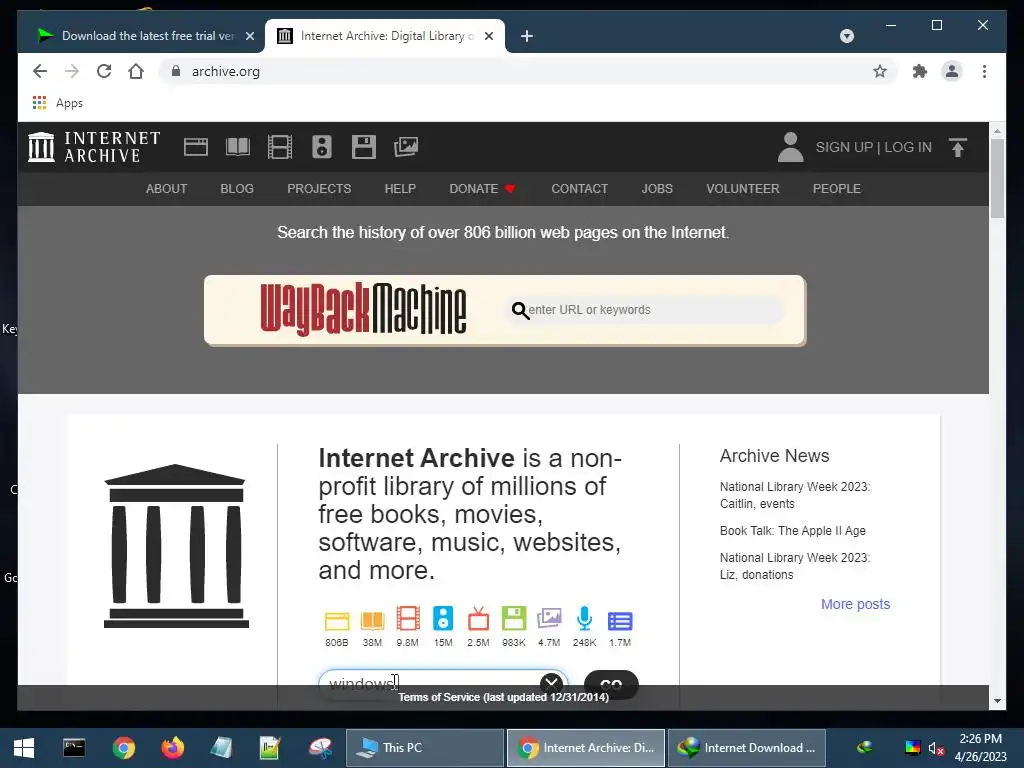Open National Library Week 2023: Caitlin, events post
Viewport: 1024px width, 768px height.
tap(795, 495)
